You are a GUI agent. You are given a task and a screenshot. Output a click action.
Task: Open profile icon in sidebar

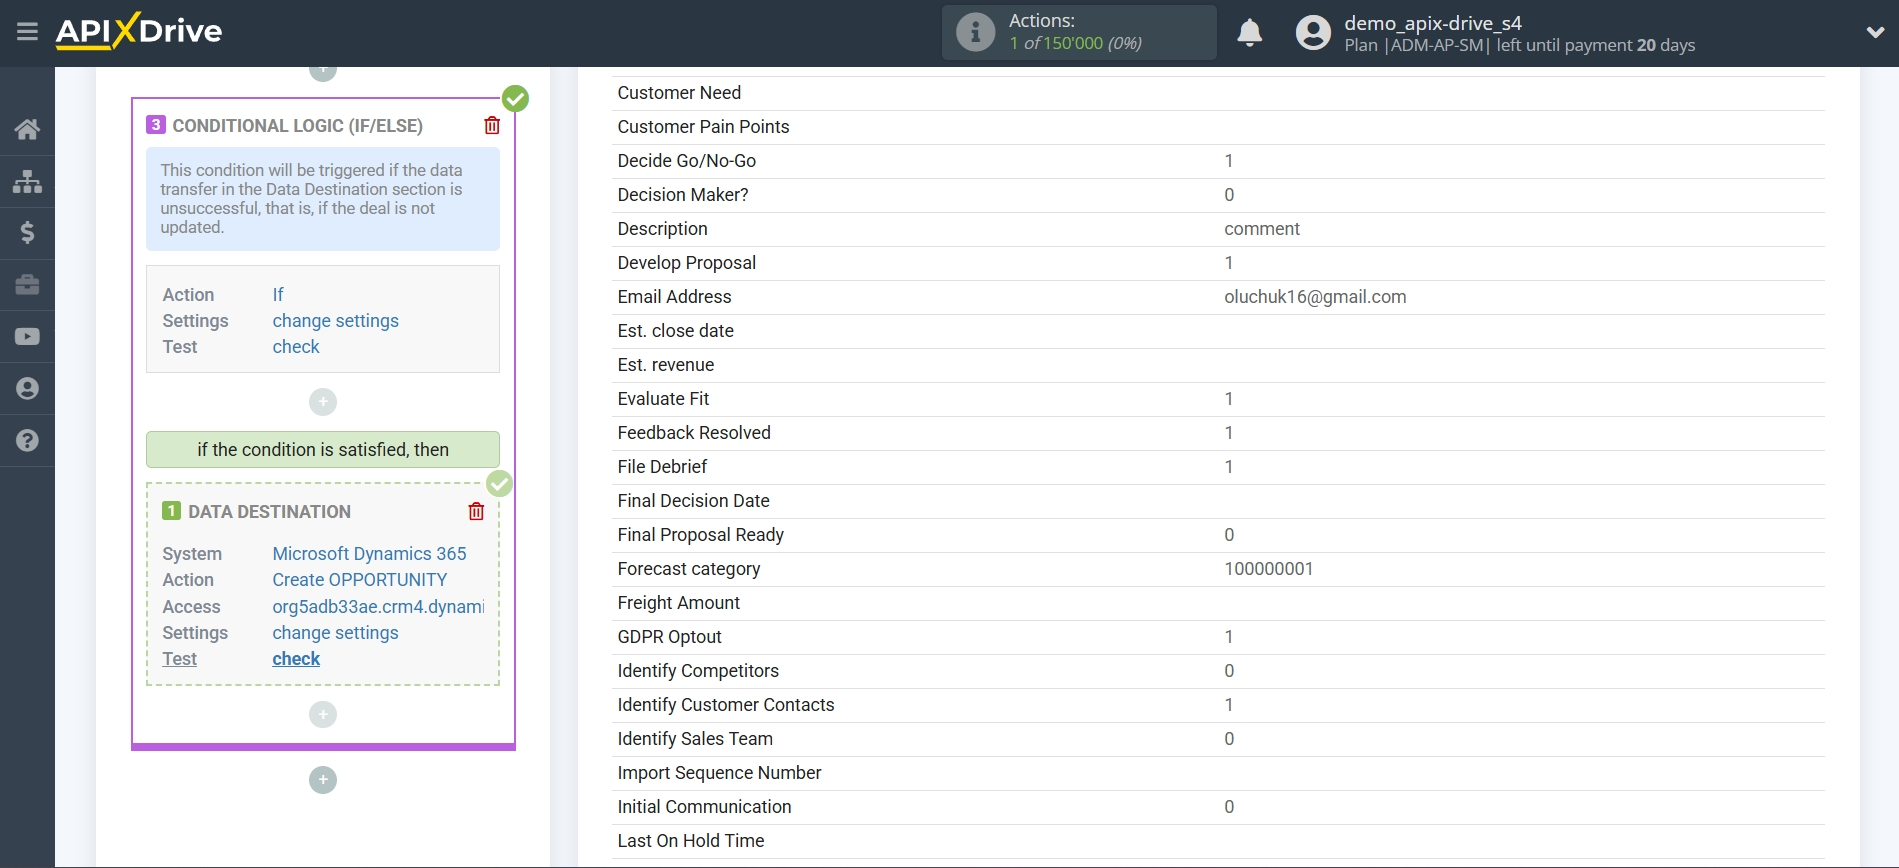27,389
